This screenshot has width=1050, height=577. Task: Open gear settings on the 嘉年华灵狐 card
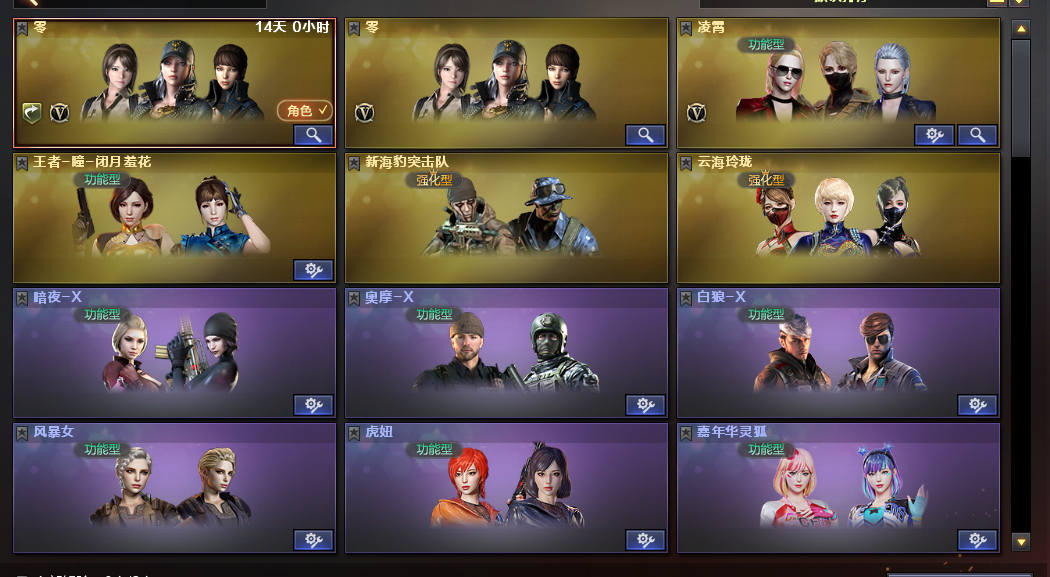977,540
